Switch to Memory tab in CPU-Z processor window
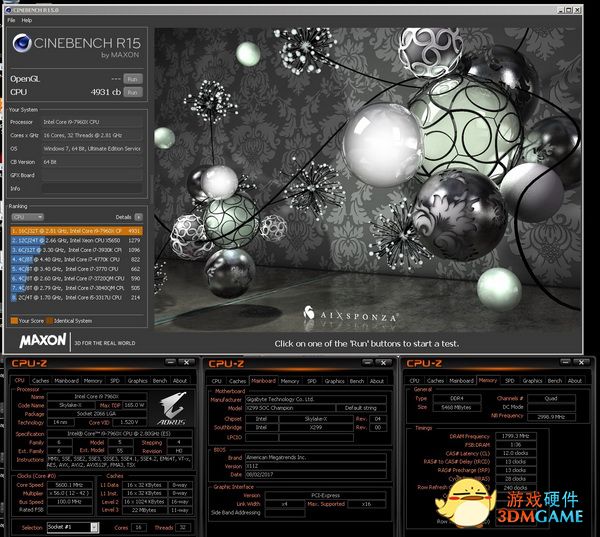The width and height of the screenshot is (600, 537). pos(93,380)
